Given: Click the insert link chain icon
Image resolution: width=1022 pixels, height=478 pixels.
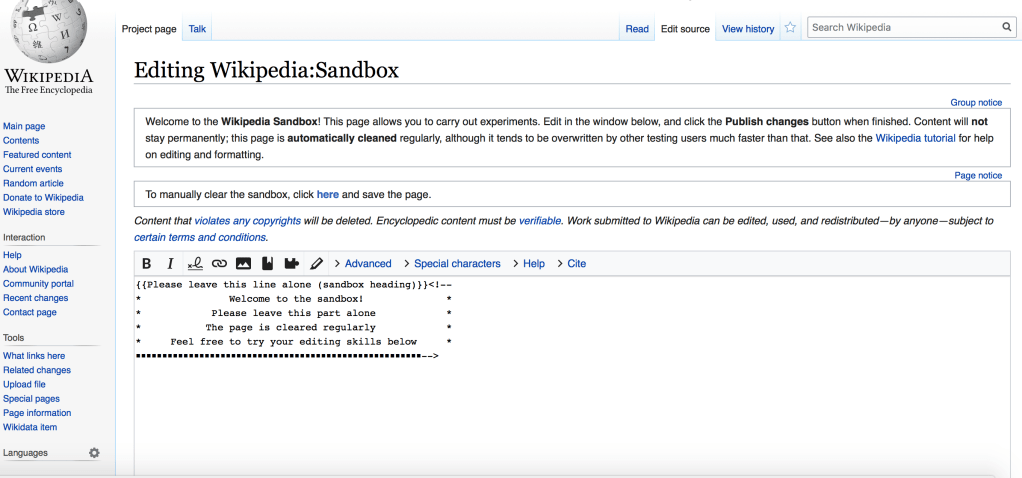Looking at the screenshot, I should pos(219,264).
